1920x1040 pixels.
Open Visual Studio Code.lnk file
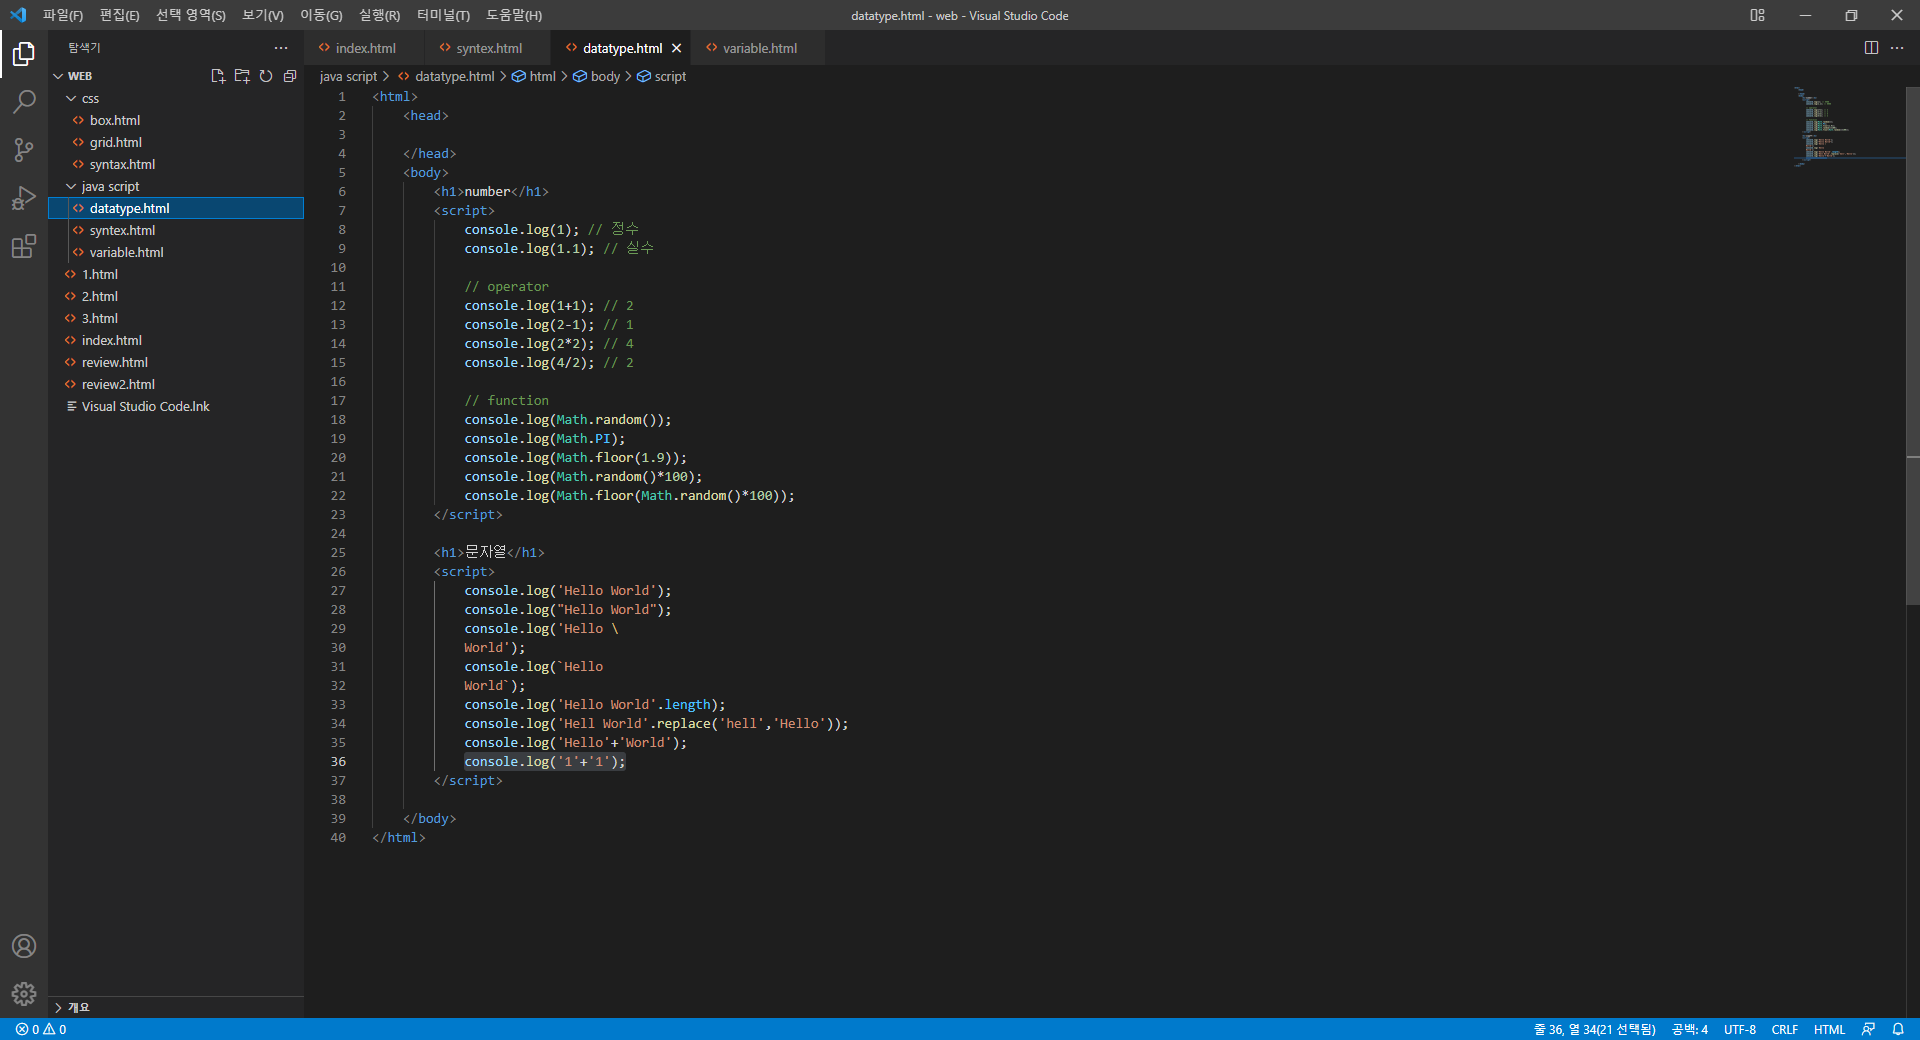pos(176,406)
